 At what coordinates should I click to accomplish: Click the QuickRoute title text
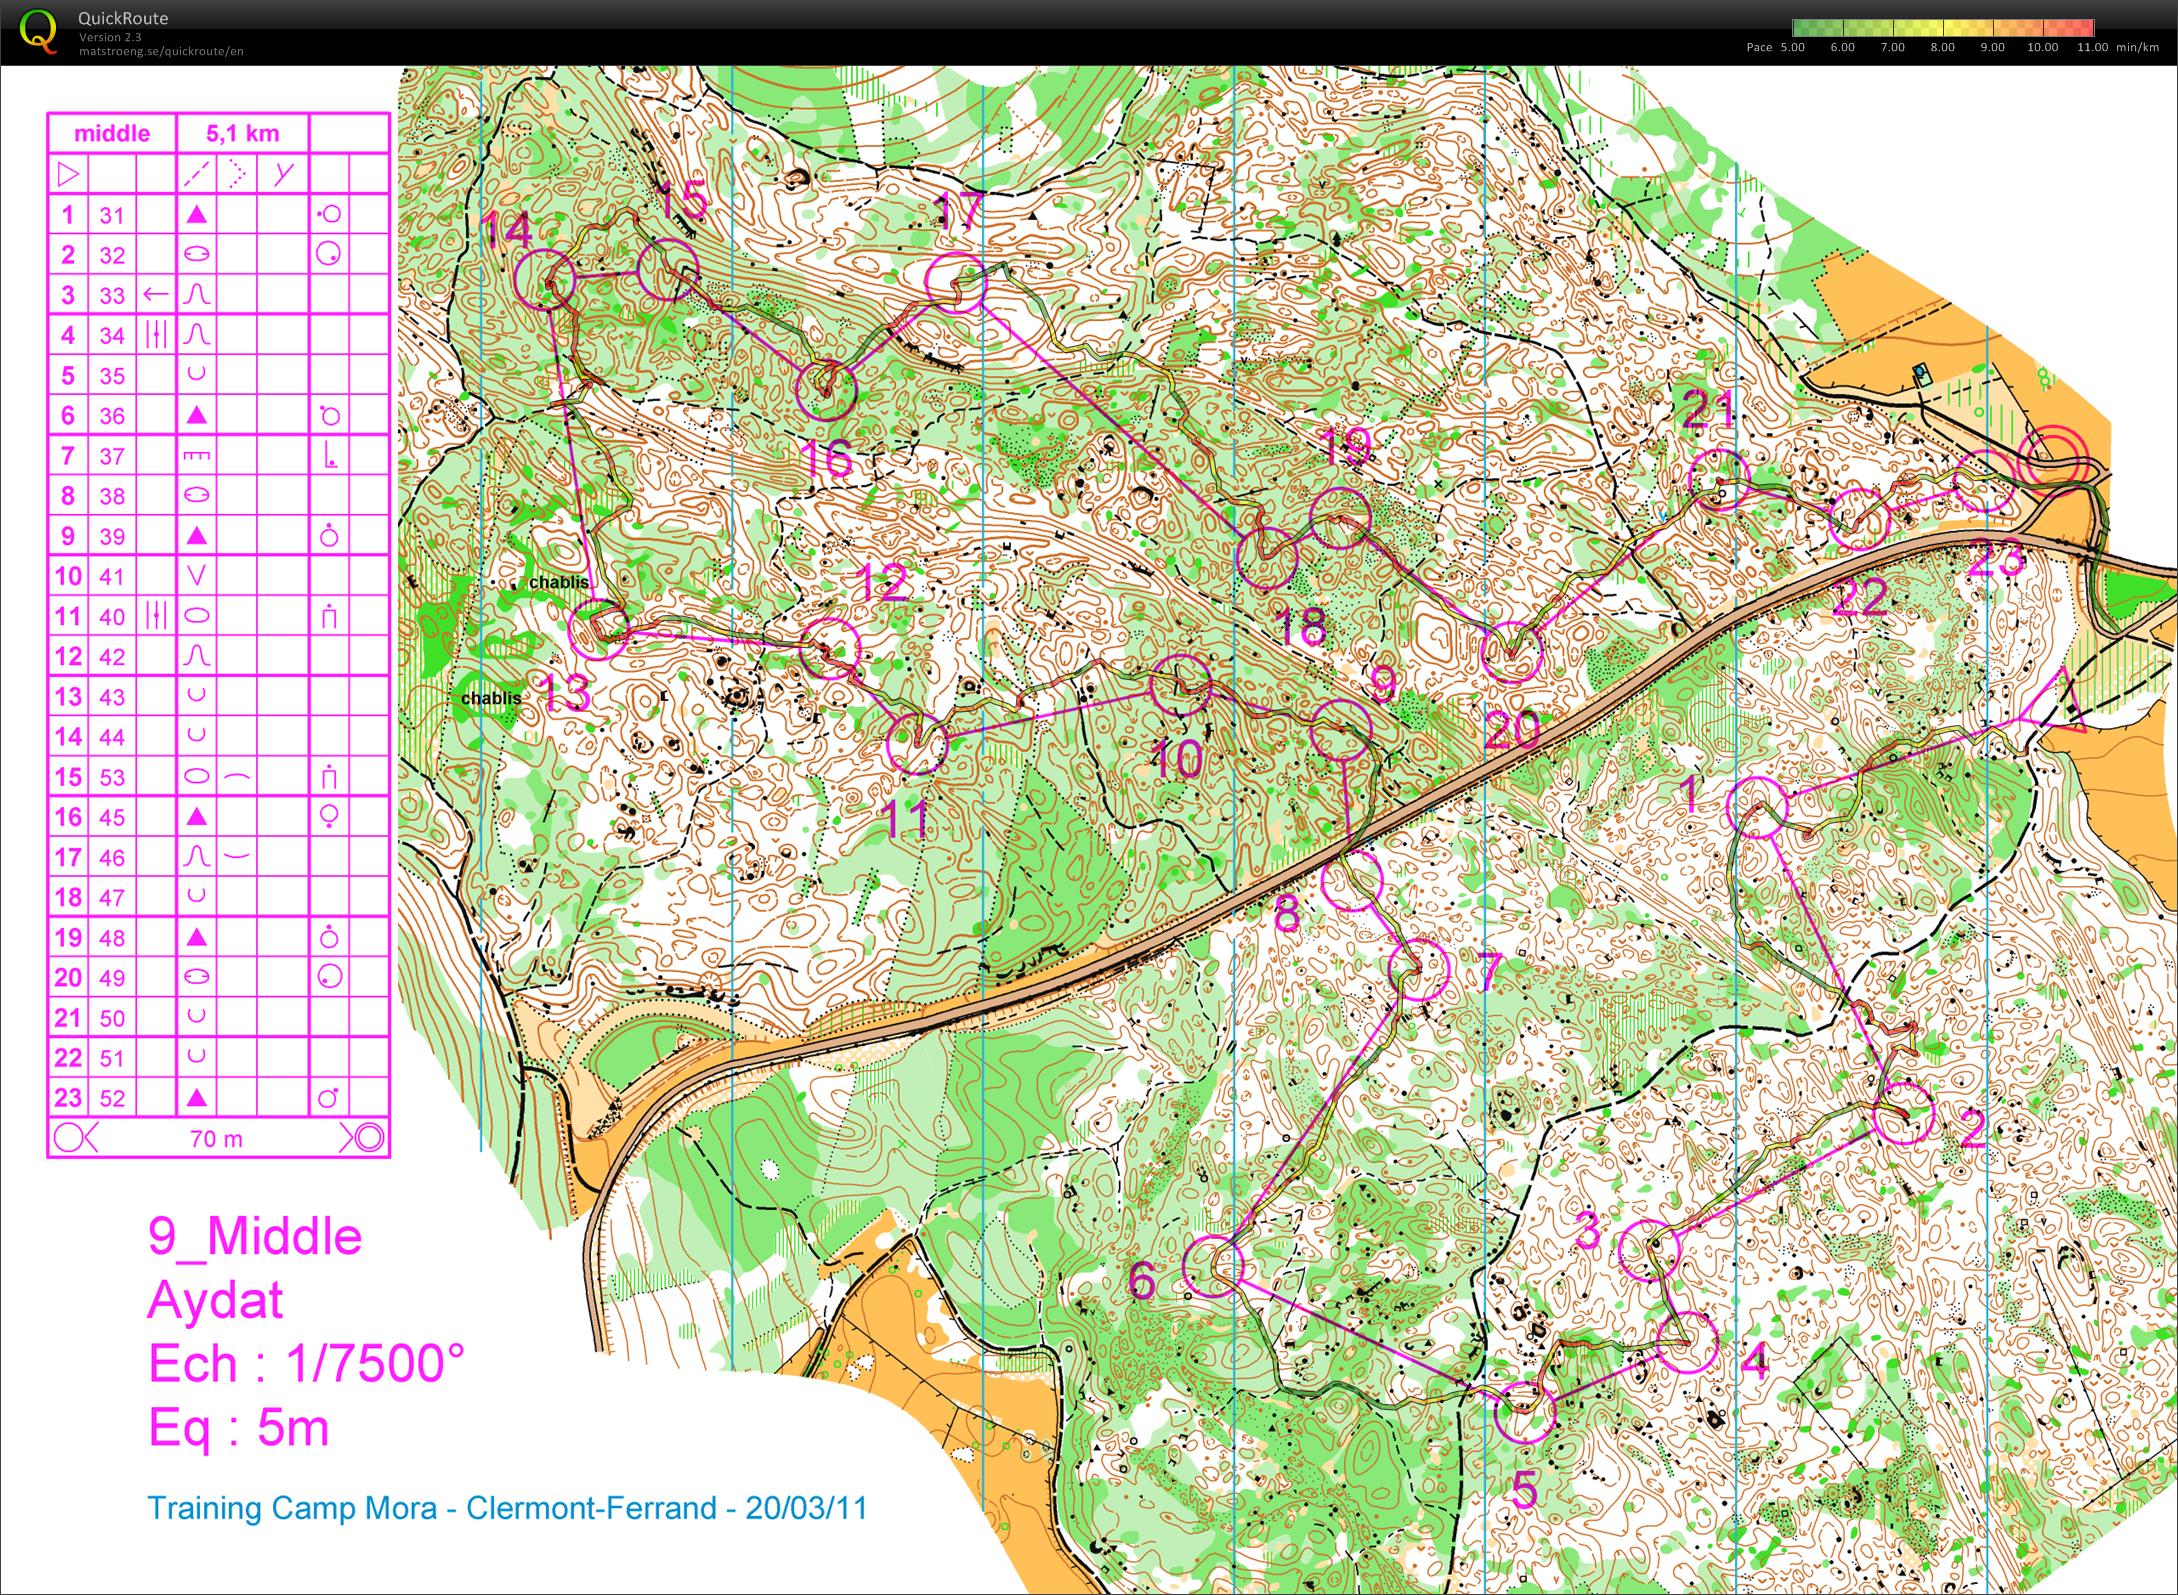point(123,18)
